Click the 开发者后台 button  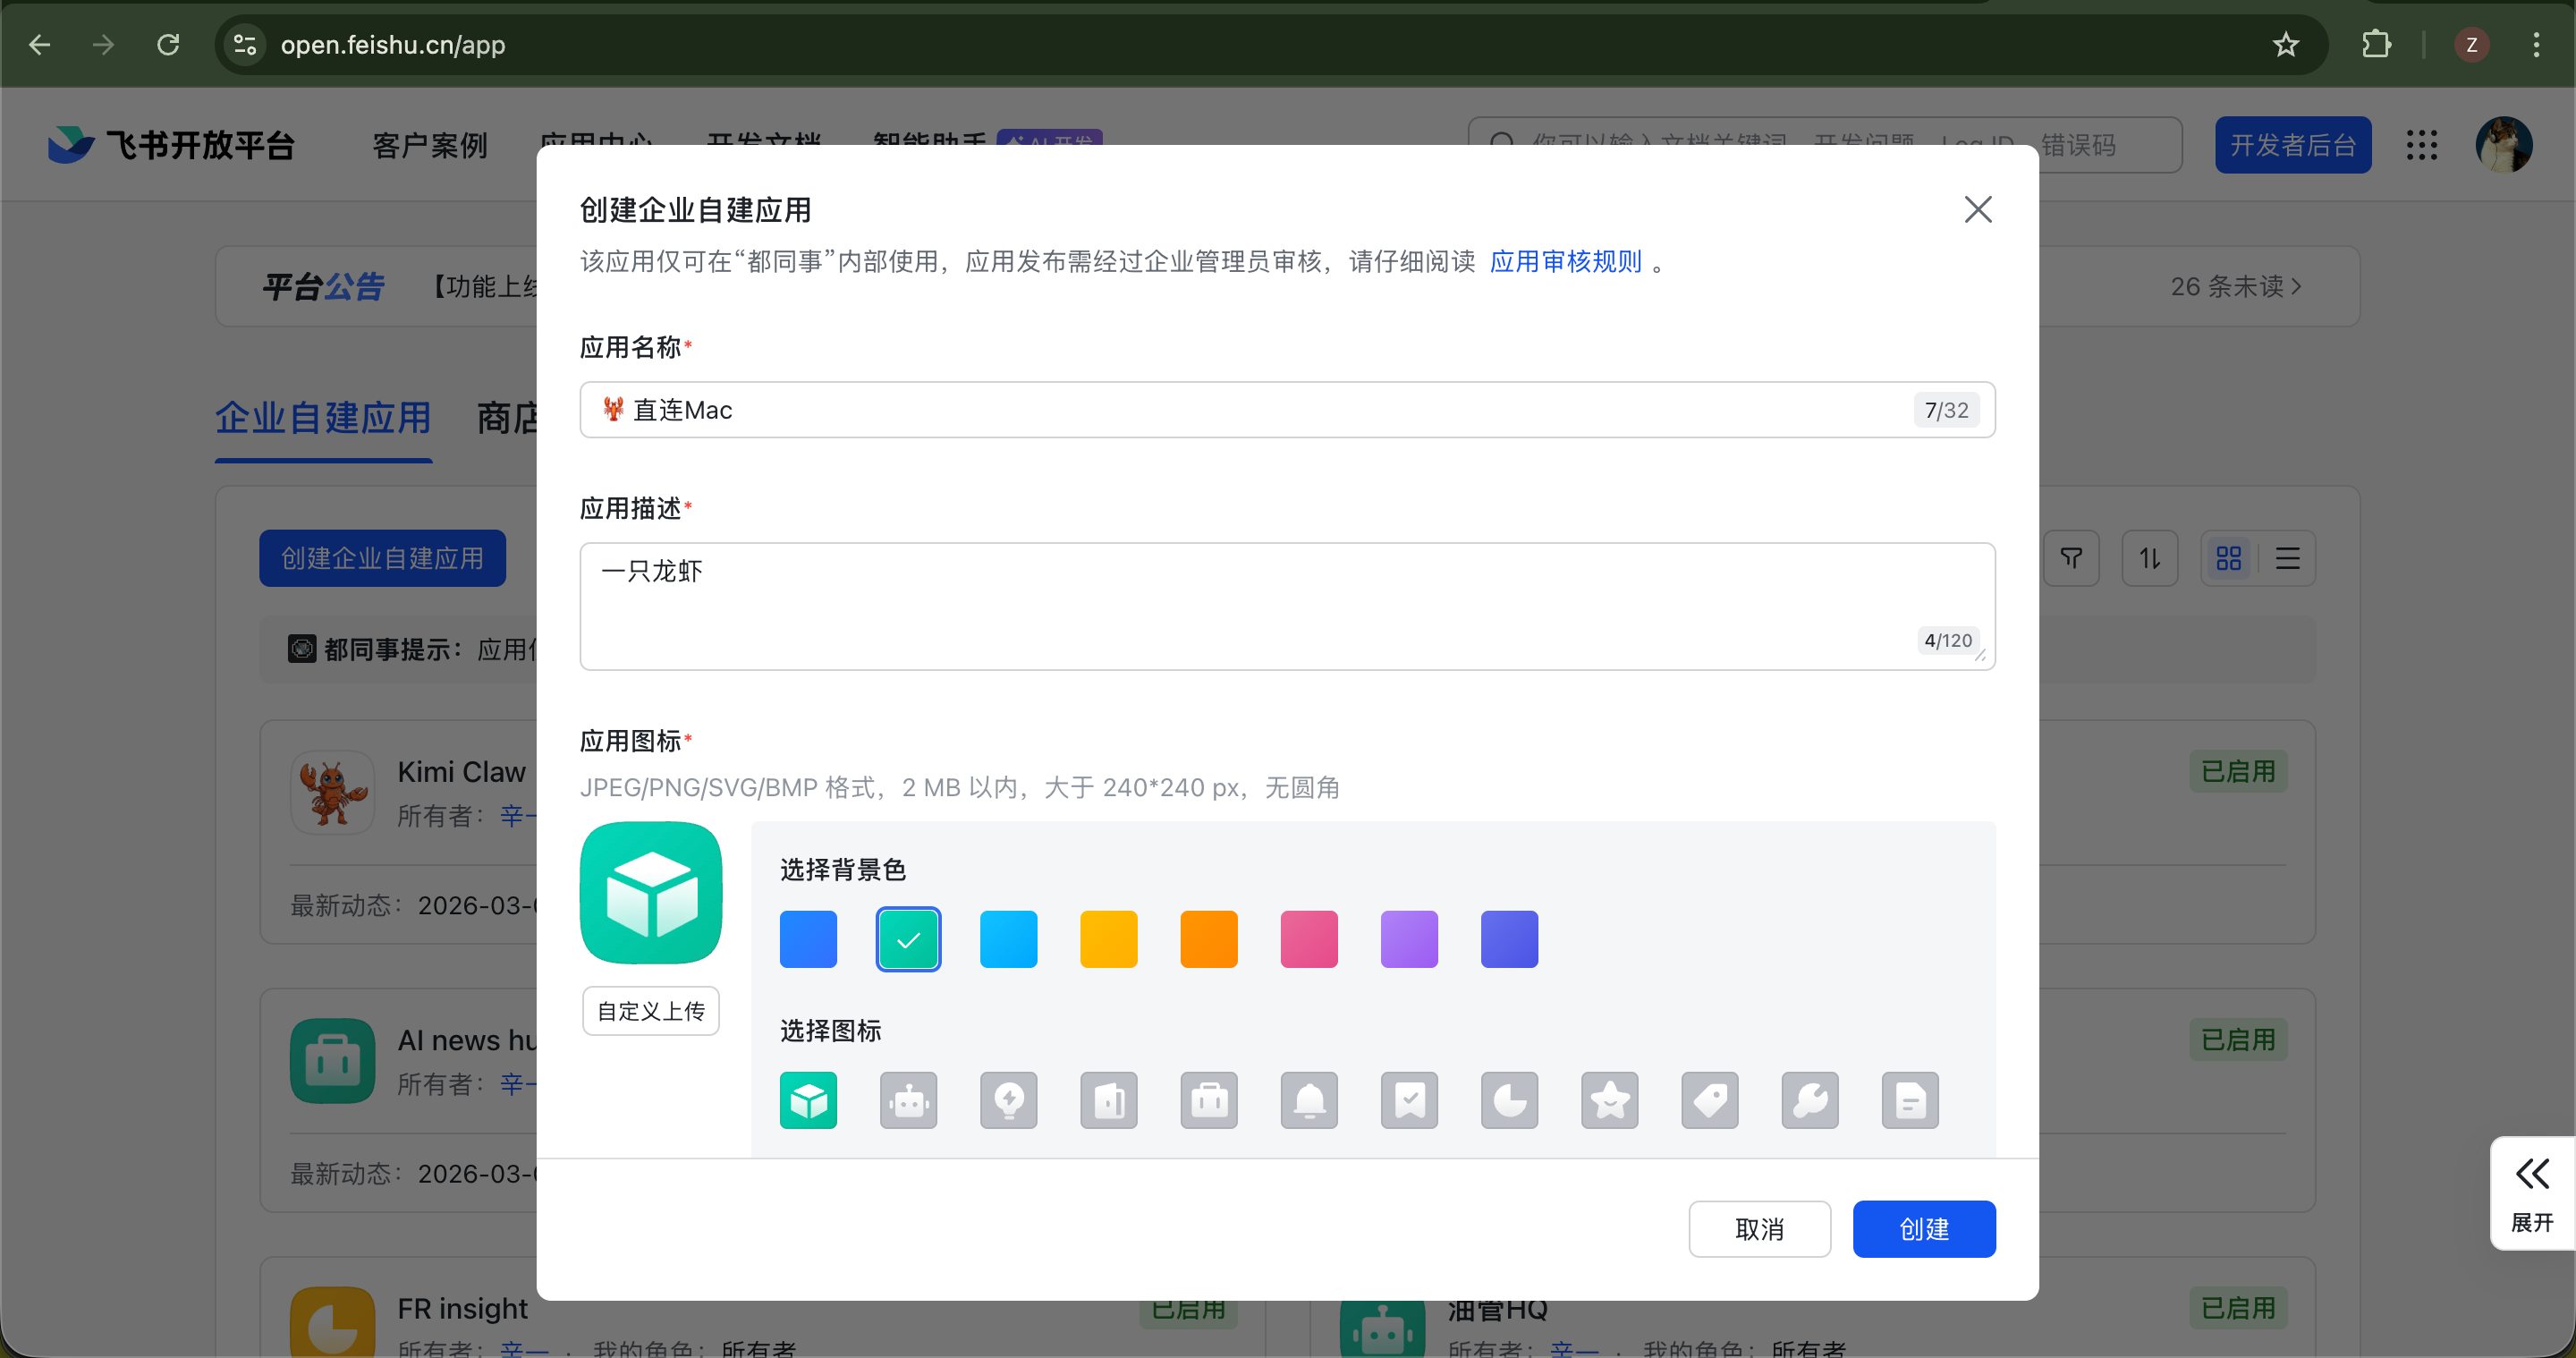point(2293,145)
